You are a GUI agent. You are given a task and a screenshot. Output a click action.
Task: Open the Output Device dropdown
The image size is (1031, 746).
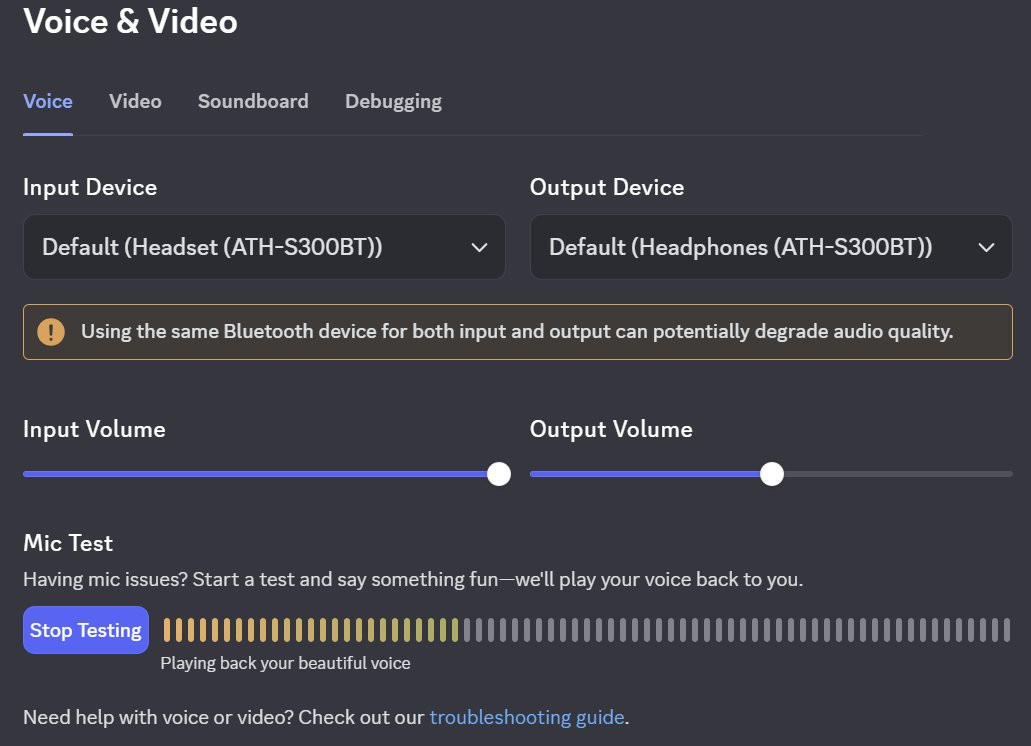tap(771, 247)
